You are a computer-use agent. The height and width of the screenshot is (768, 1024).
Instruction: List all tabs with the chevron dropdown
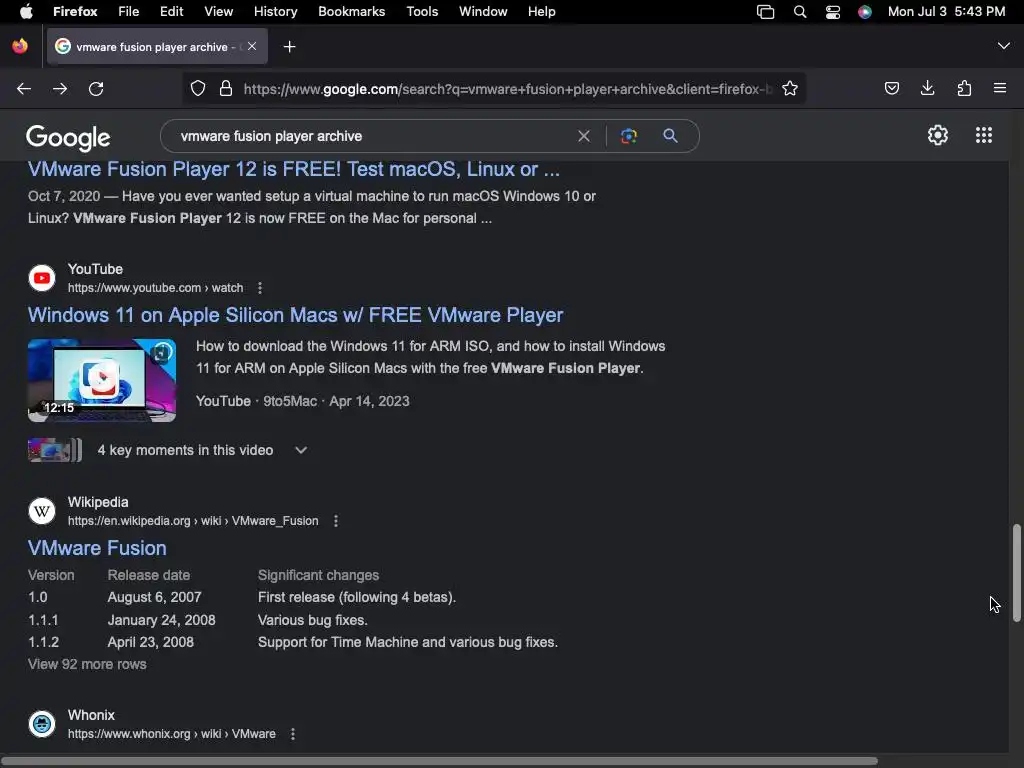1004,46
